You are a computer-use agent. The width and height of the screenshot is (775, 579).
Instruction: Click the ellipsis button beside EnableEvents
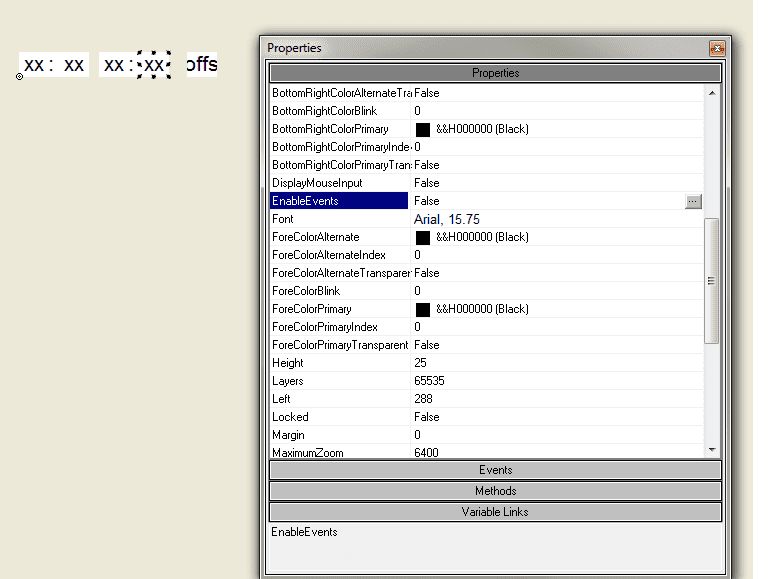[693, 201]
